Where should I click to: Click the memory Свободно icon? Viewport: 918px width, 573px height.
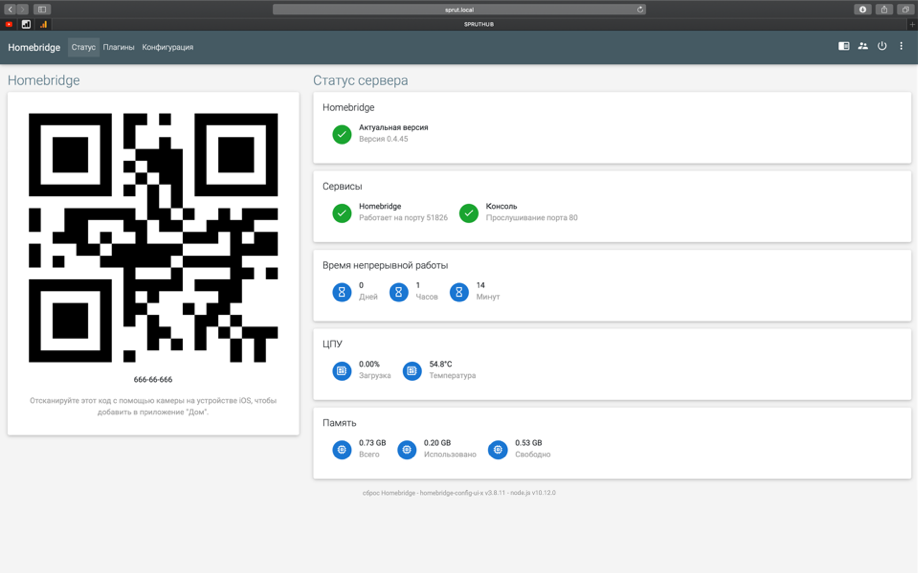(498, 450)
